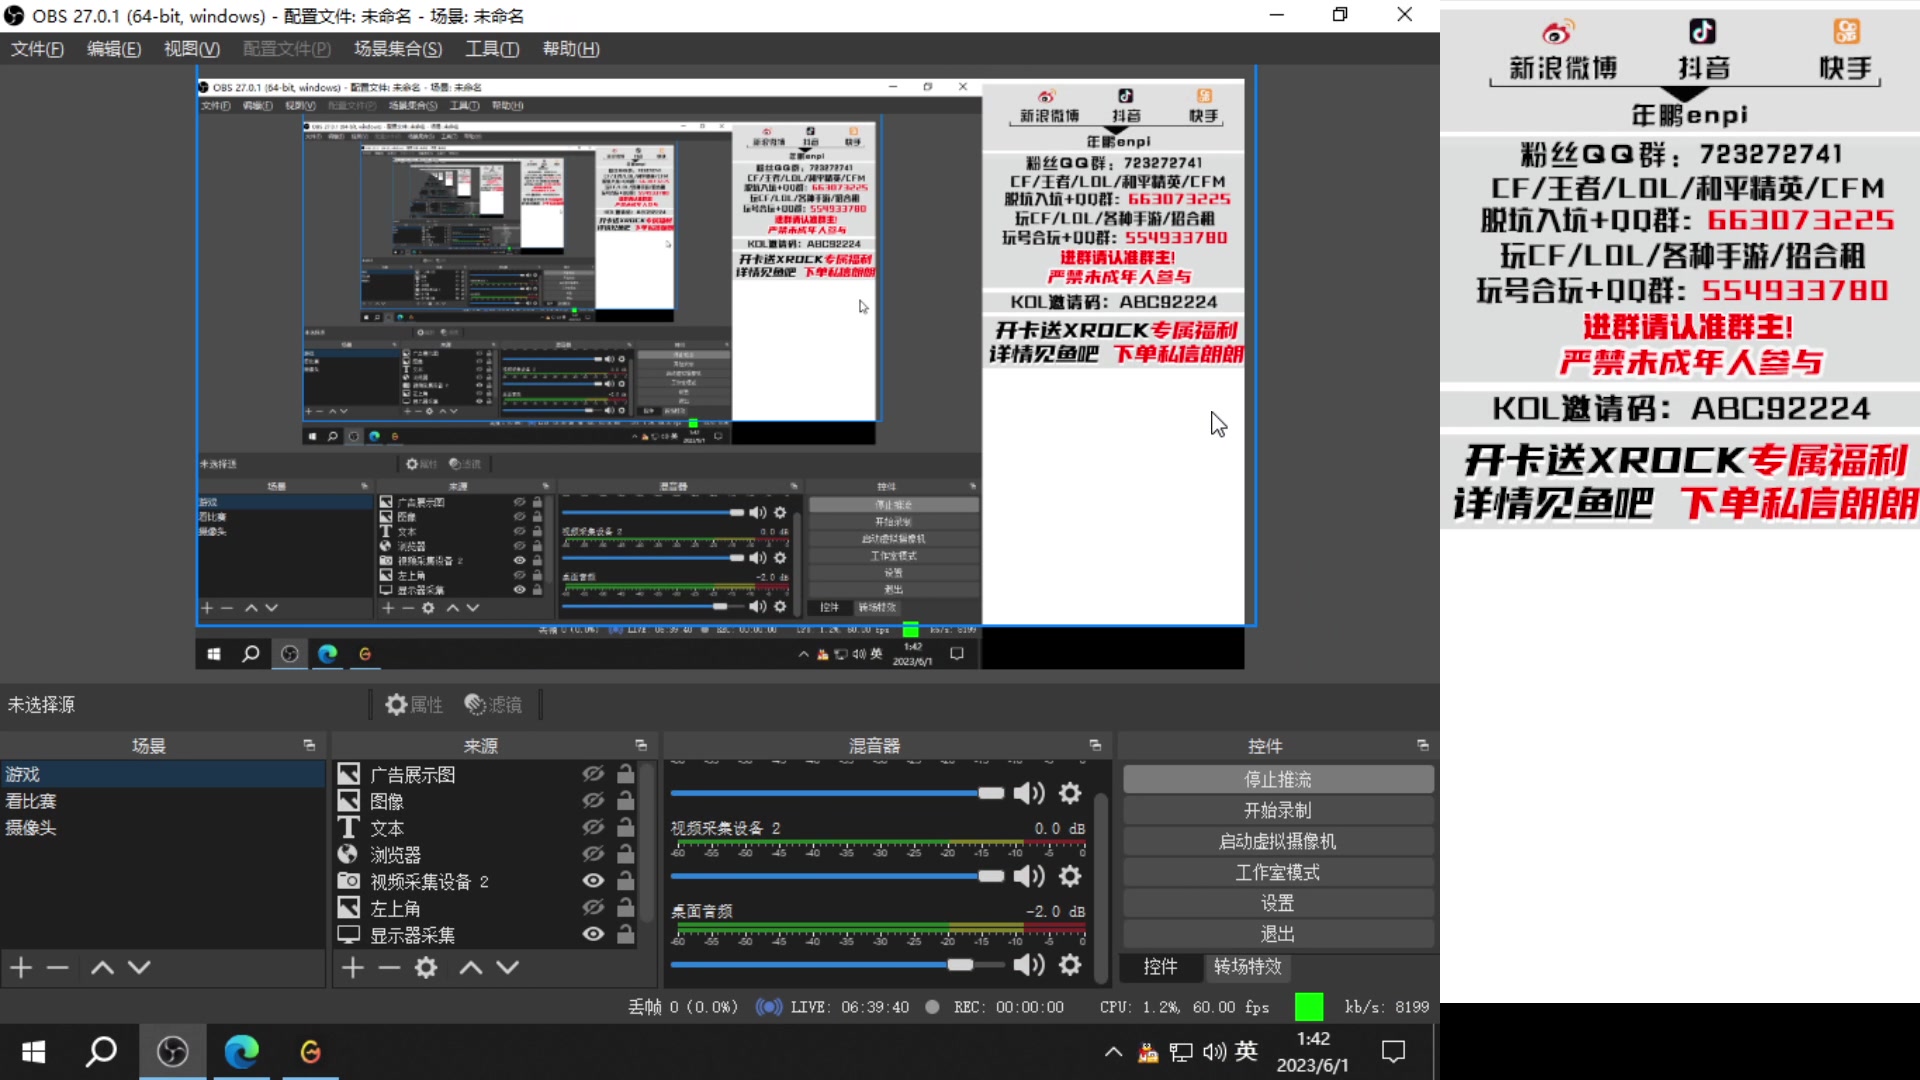Toggle visibility of 广告展示图 source
The width and height of the screenshot is (1920, 1080).
[x=593, y=774]
